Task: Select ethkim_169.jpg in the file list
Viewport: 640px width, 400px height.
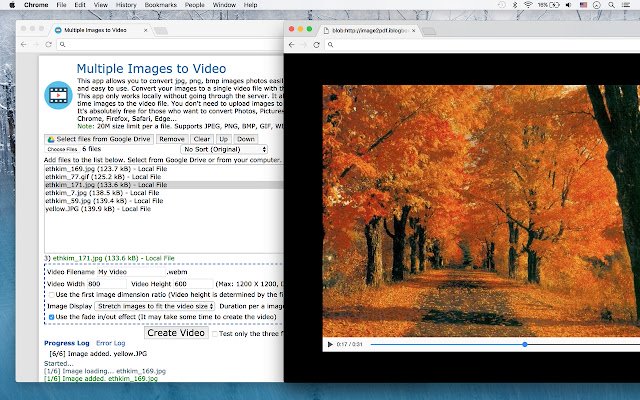Action: pos(163,169)
